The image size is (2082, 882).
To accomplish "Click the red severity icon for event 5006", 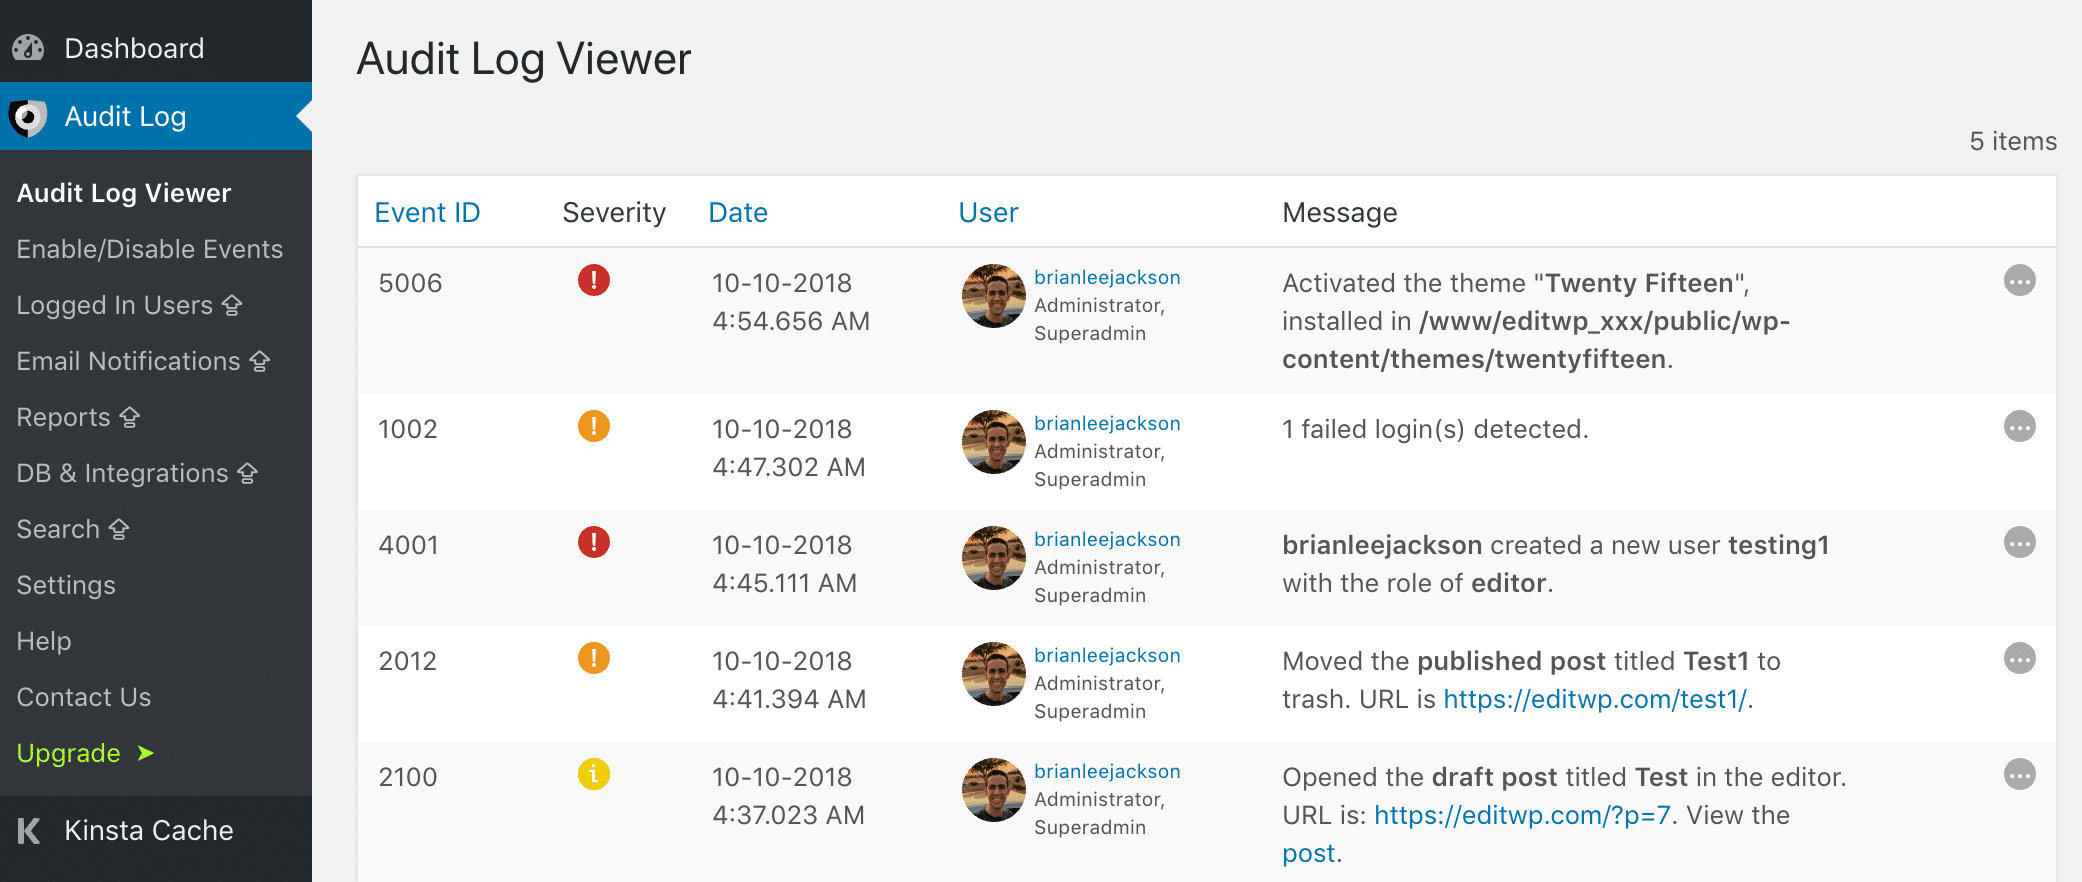I will 594,281.
